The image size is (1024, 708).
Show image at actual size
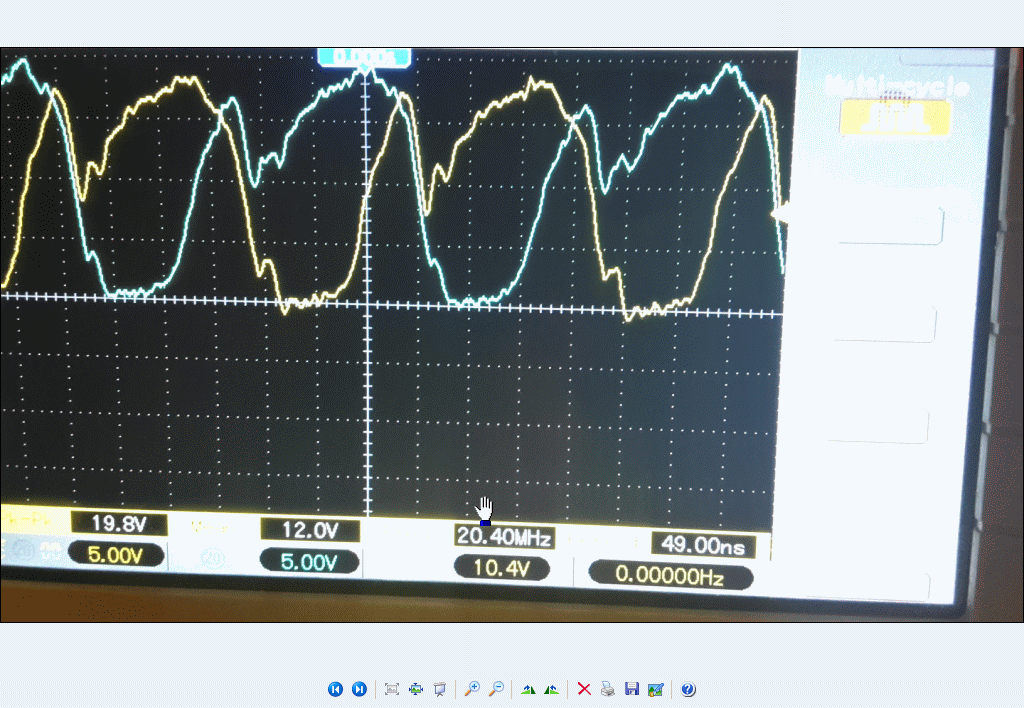[x=416, y=689]
